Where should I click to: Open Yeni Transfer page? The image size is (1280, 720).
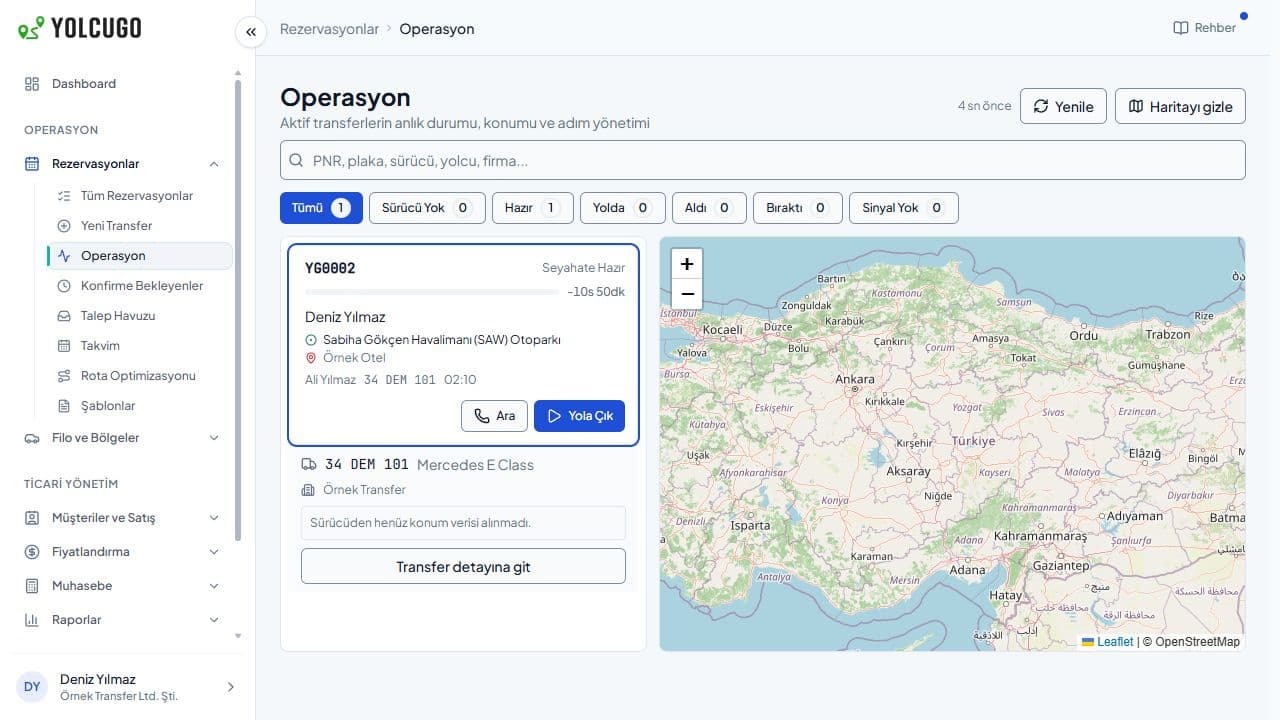click(116, 226)
